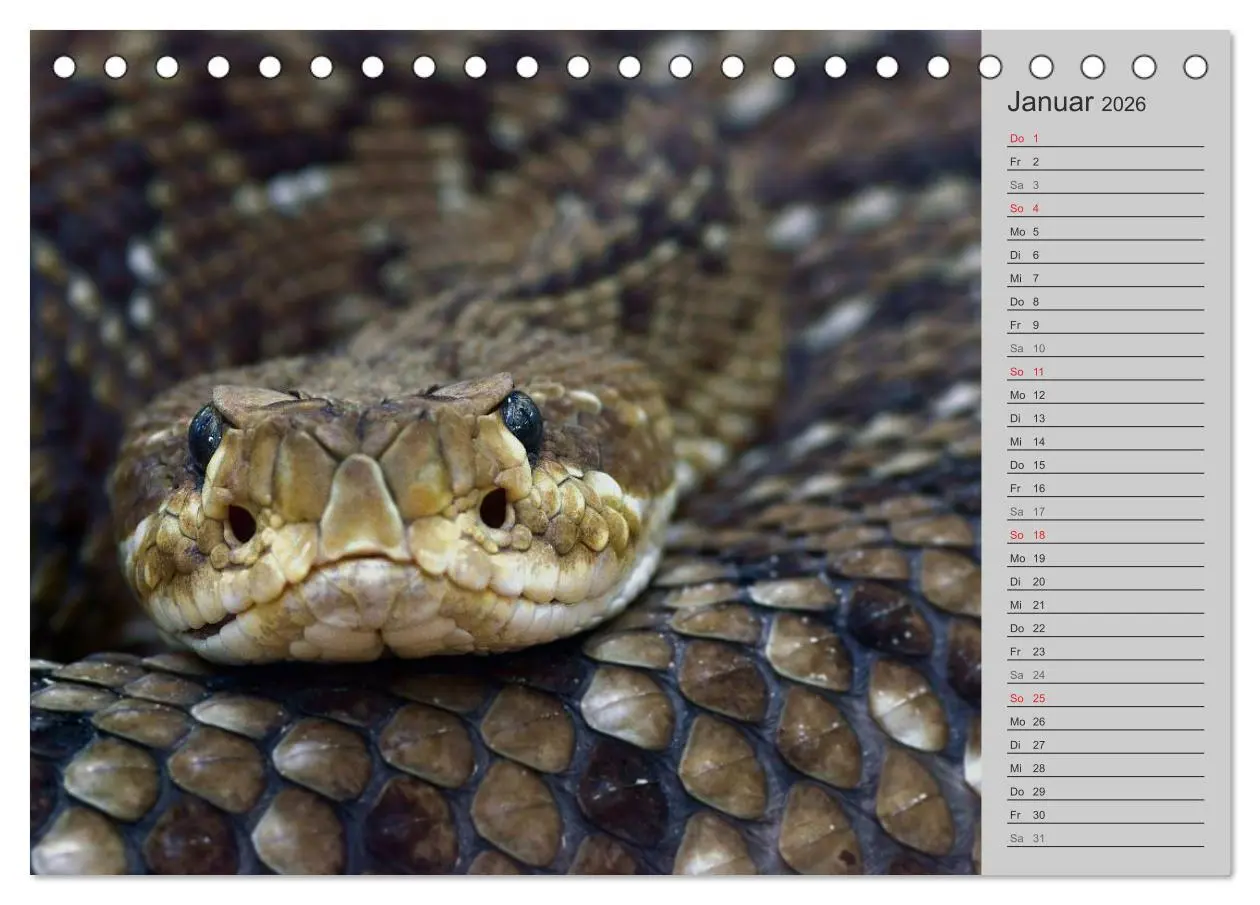Click the So 11 red date row
Screen dimensions: 1260x905
pyautogui.click(x=1105, y=372)
